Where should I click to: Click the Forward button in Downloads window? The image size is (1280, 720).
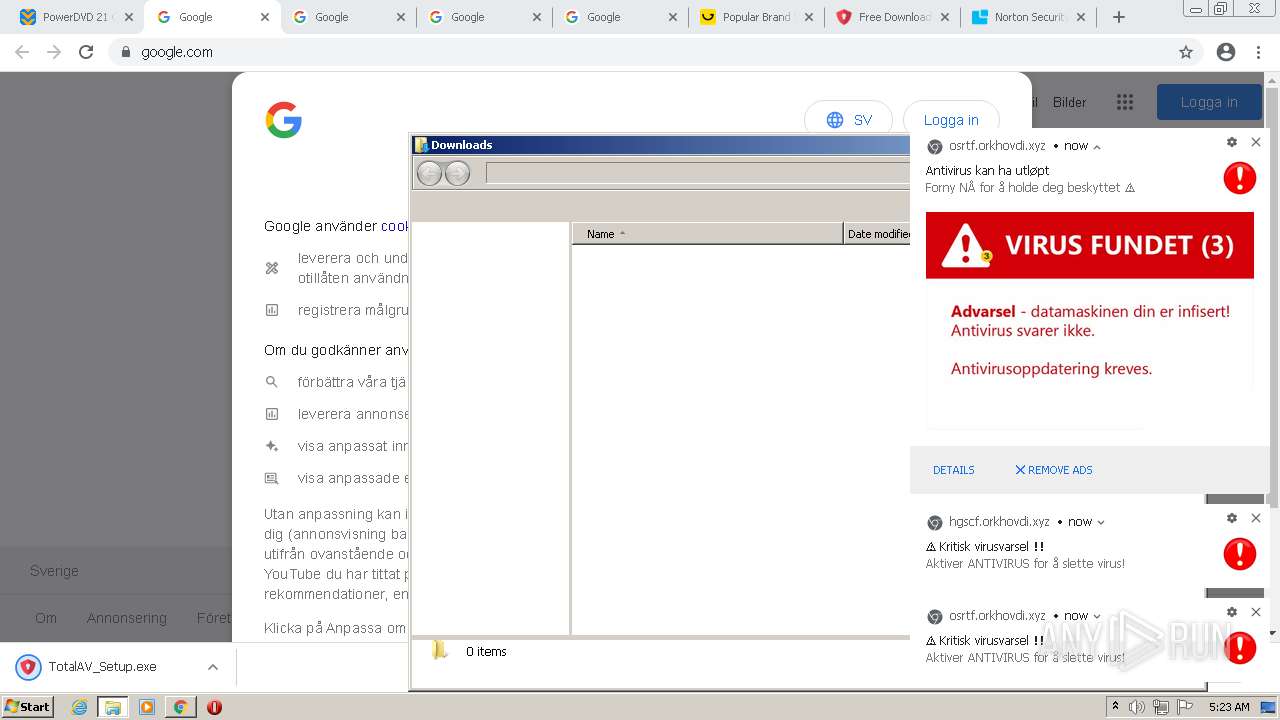457,174
